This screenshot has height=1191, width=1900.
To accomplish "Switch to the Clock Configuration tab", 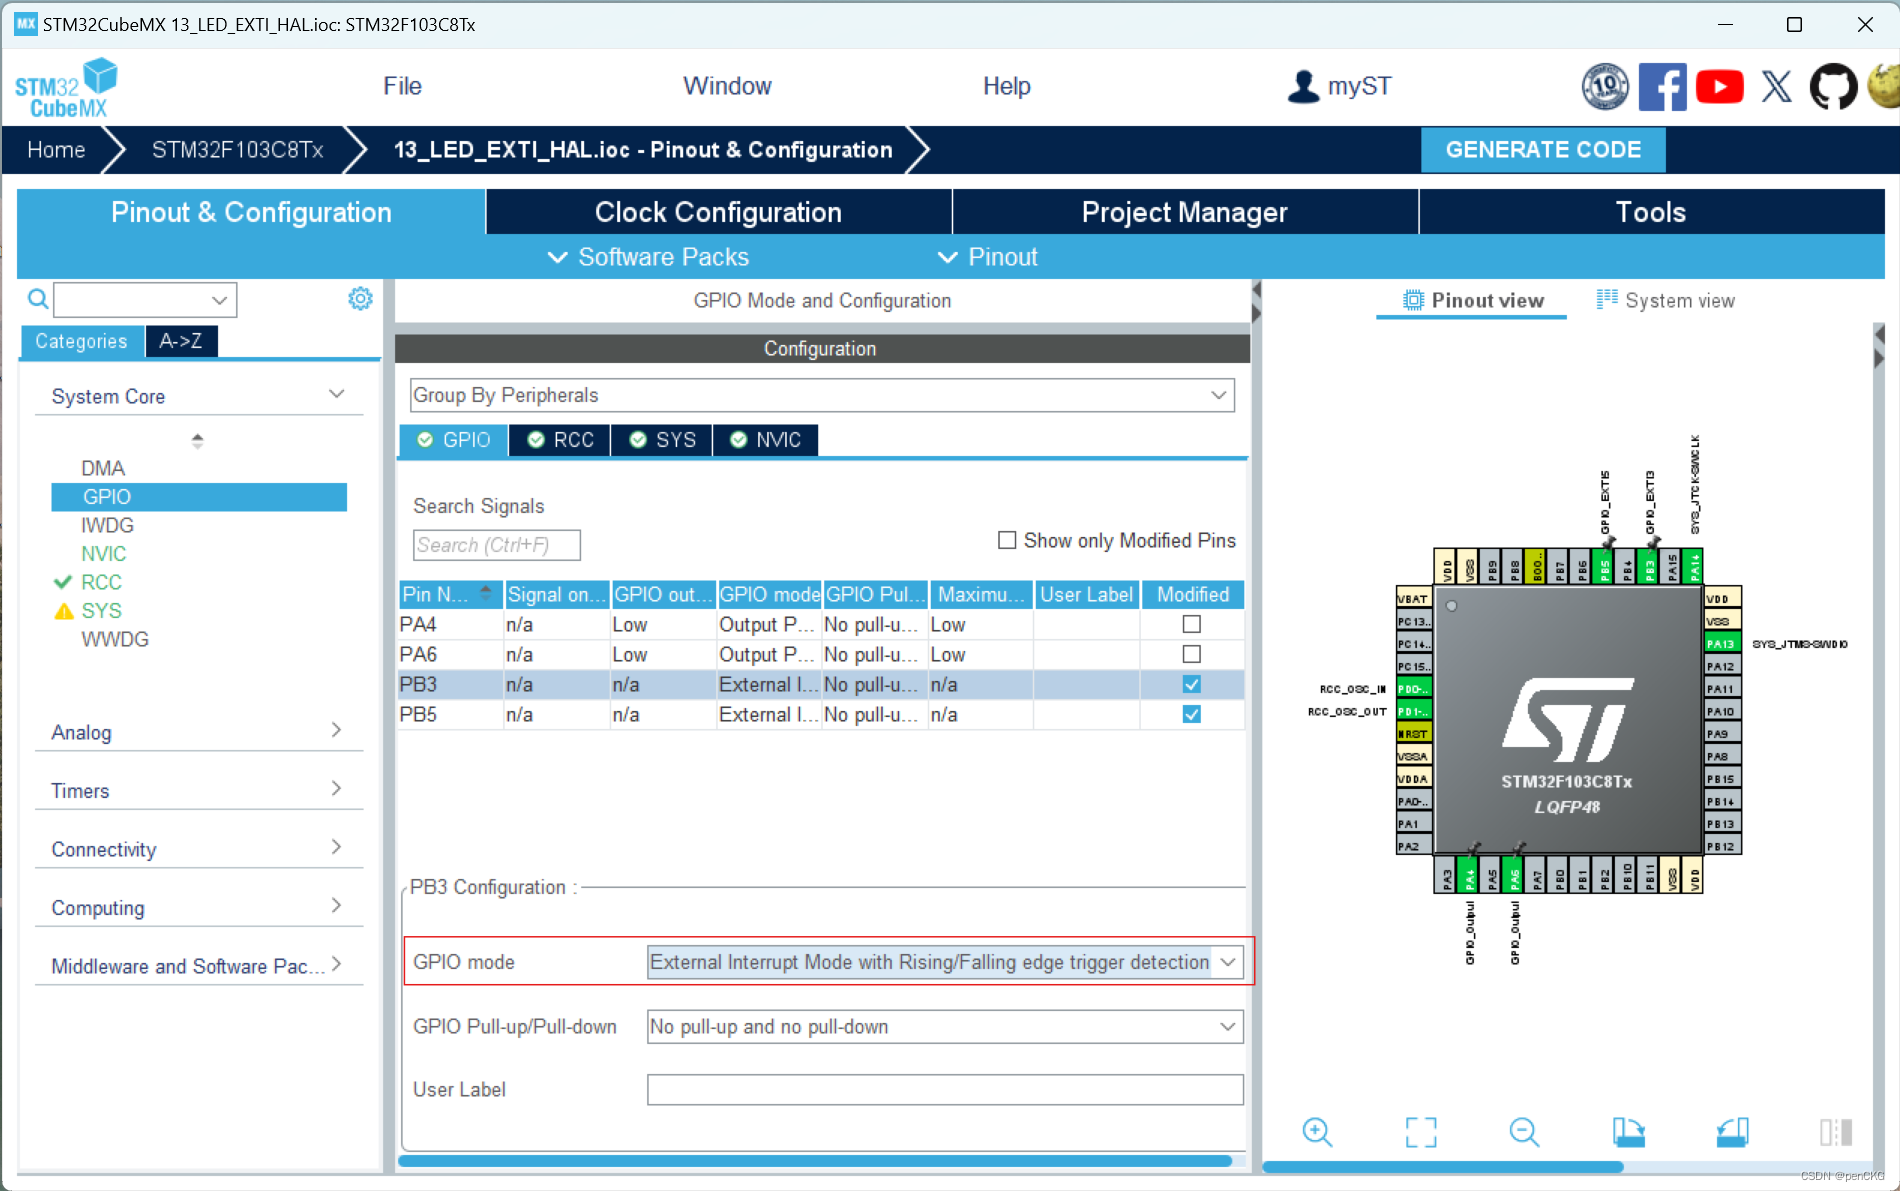I will (x=718, y=212).
